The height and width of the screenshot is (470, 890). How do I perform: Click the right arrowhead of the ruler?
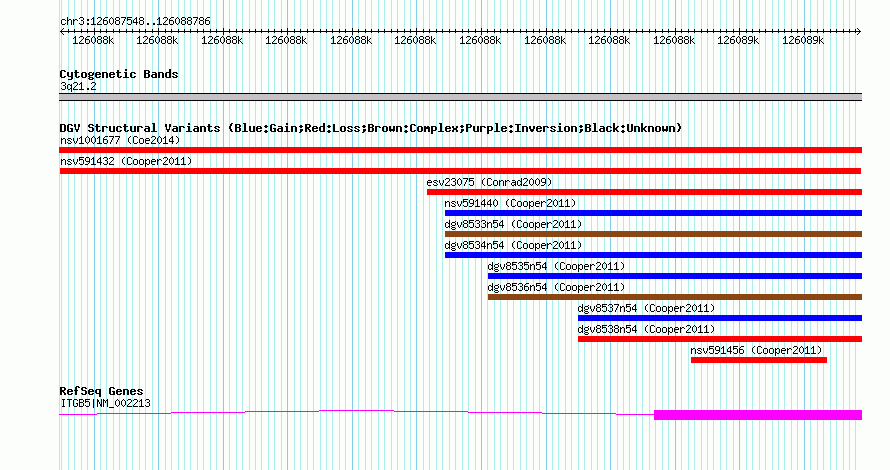[x=858, y=32]
